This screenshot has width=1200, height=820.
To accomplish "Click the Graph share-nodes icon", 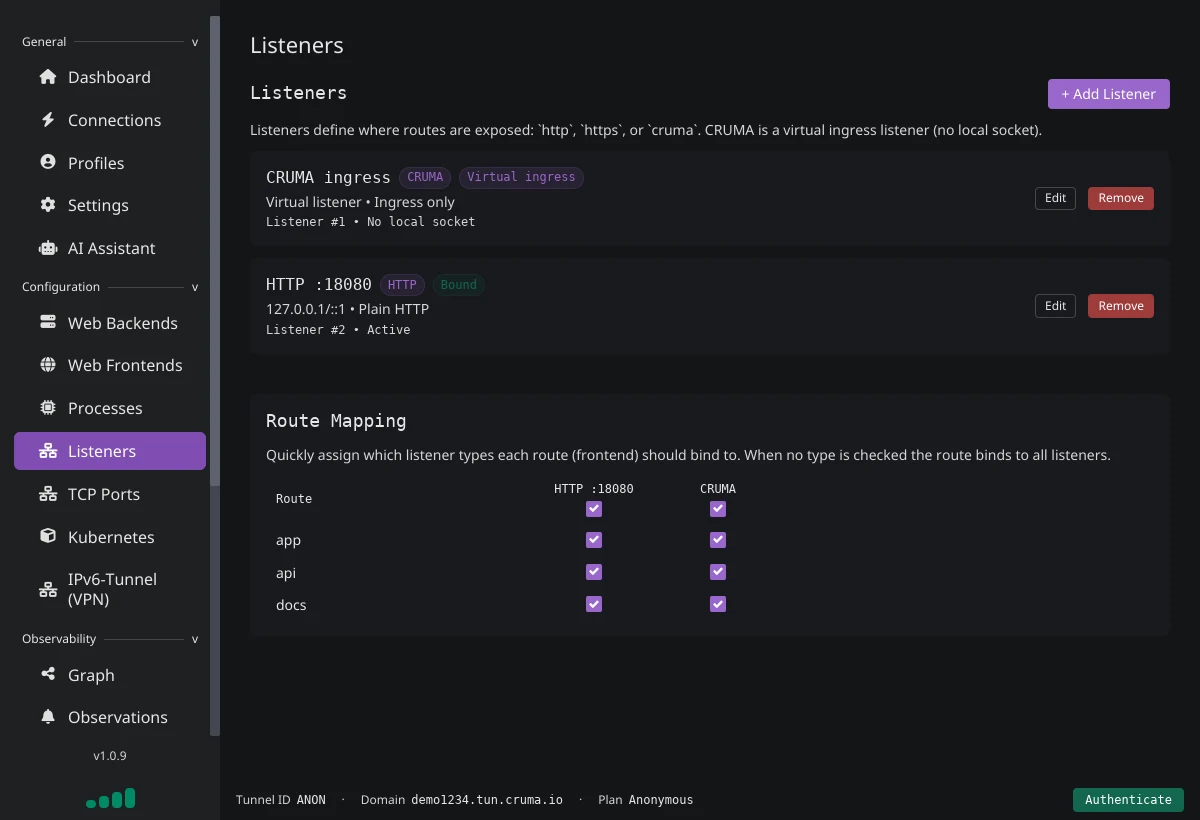I will pos(48,675).
